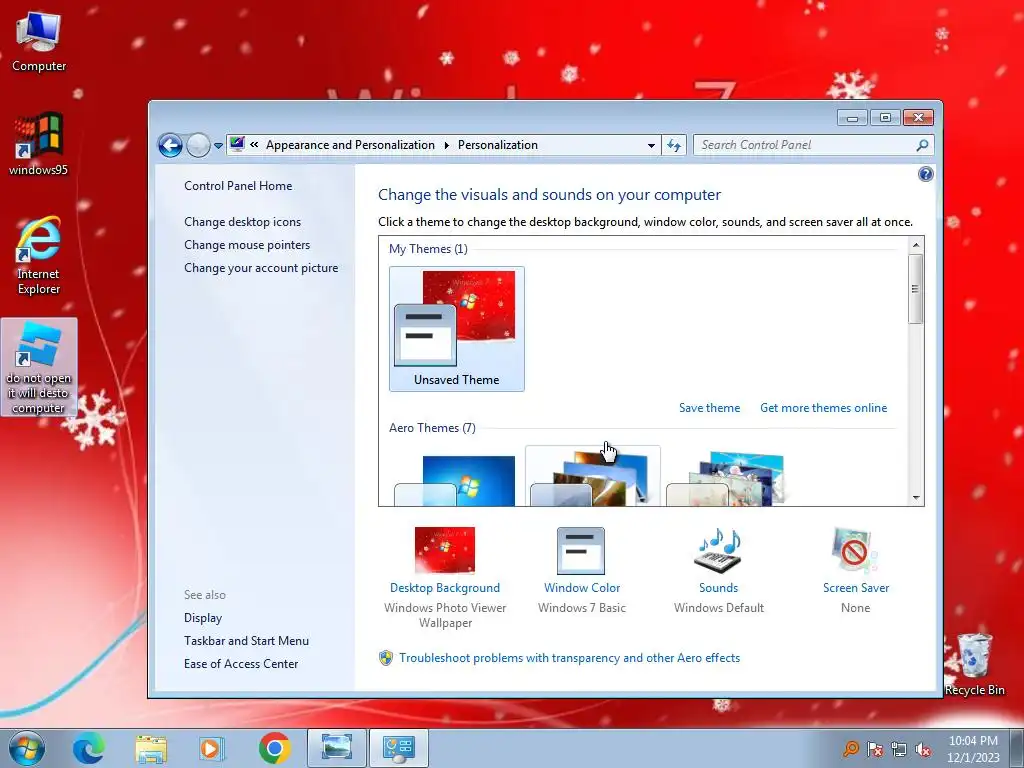This screenshot has height=768, width=1024.
Task: Open Change desktop icons
Action: pyautogui.click(x=242, y=222)
